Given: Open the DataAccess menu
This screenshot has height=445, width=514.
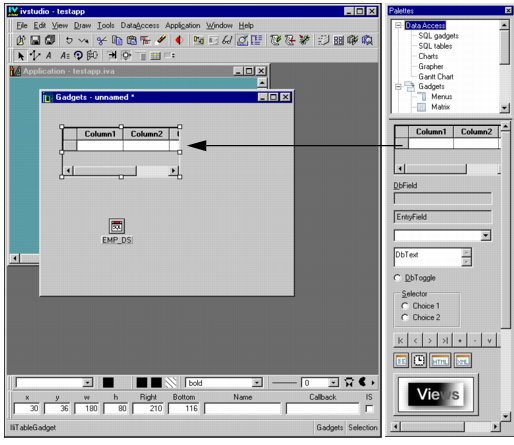Looking at the screenshot, I should 140,25.
